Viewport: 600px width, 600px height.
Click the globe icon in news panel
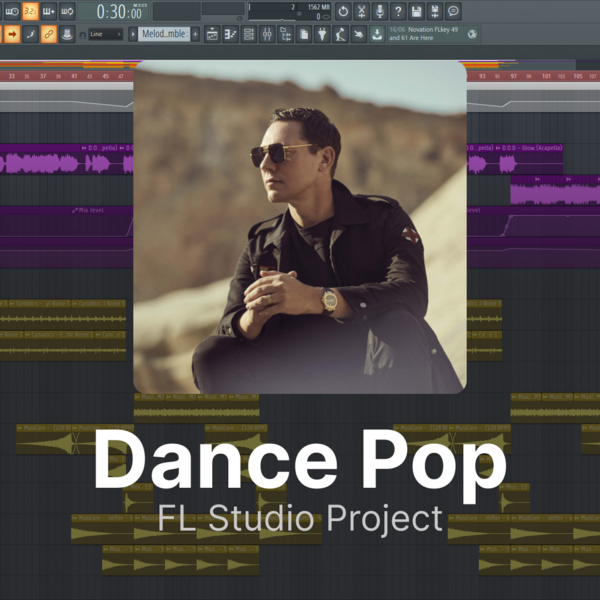472,34
